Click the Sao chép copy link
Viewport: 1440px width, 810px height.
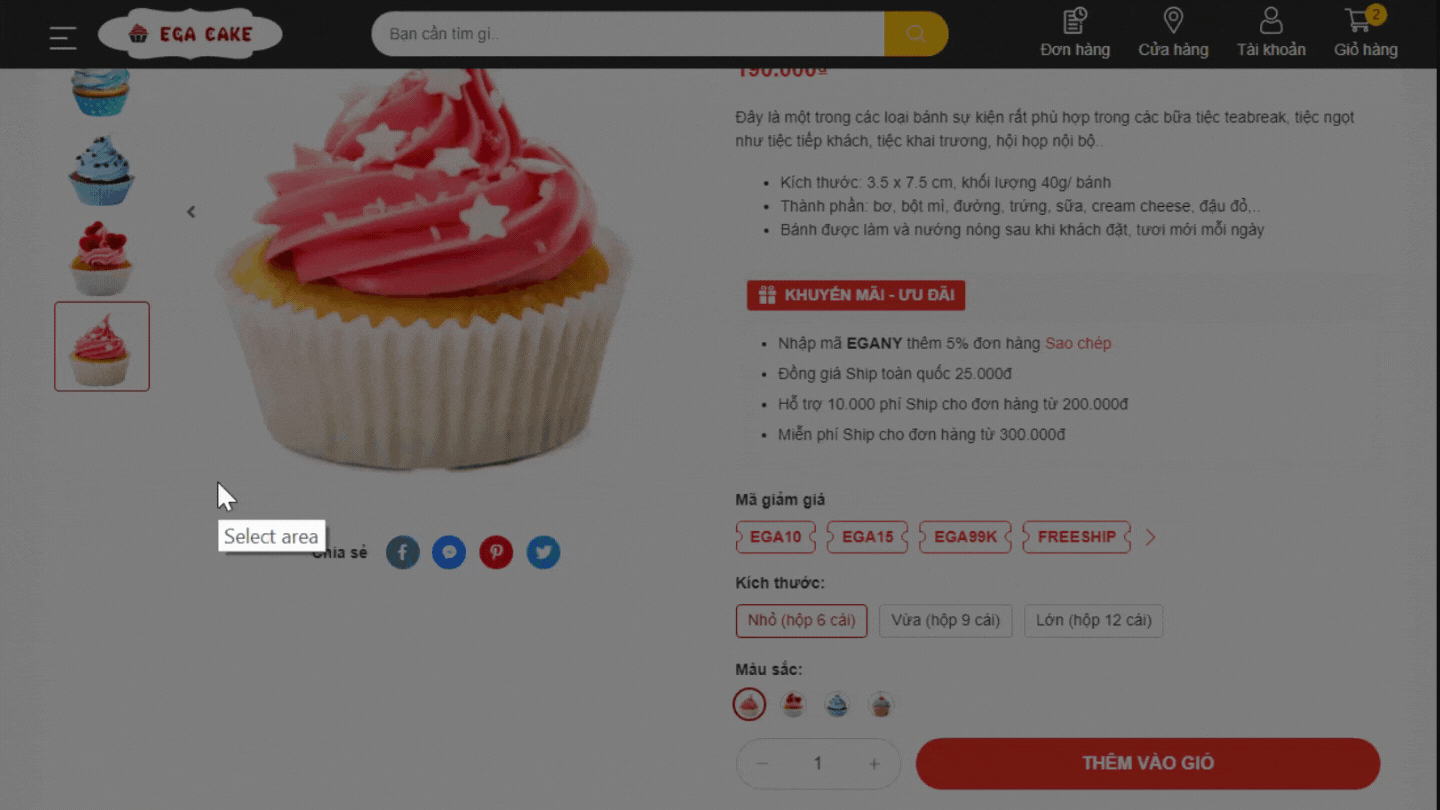(x=1078, y=343)
